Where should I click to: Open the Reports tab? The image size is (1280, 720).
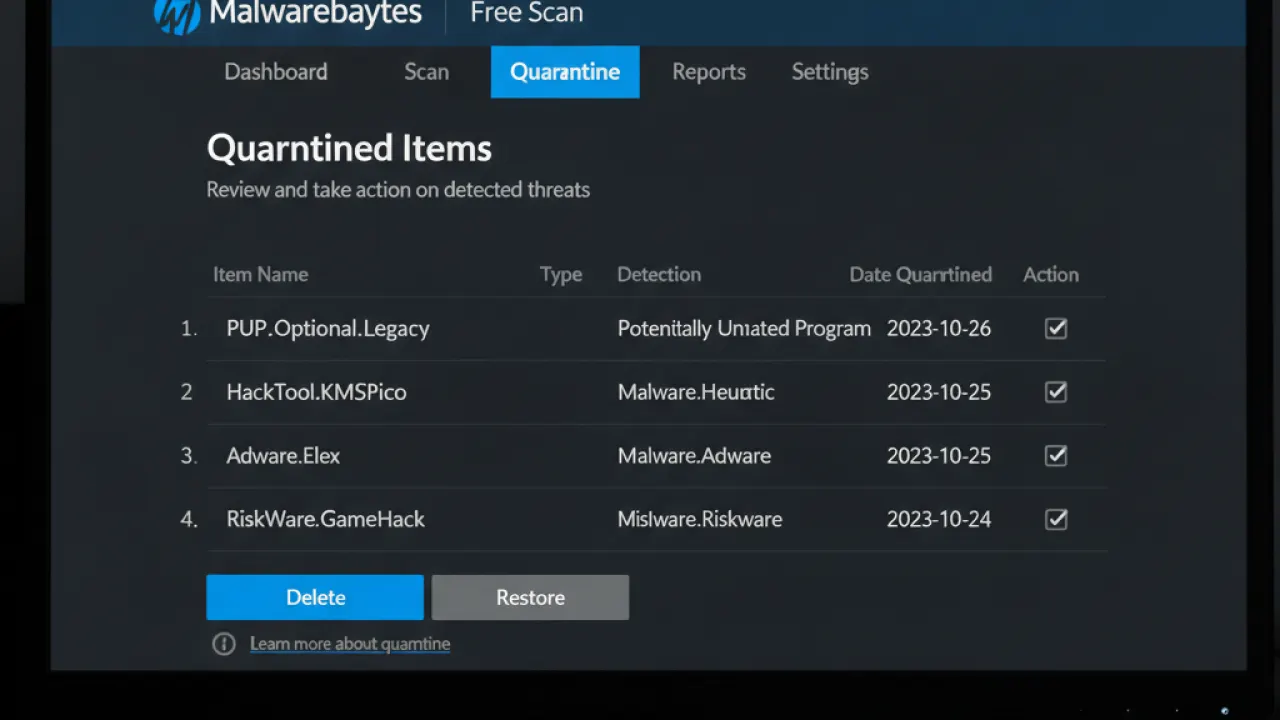point(709,72)
